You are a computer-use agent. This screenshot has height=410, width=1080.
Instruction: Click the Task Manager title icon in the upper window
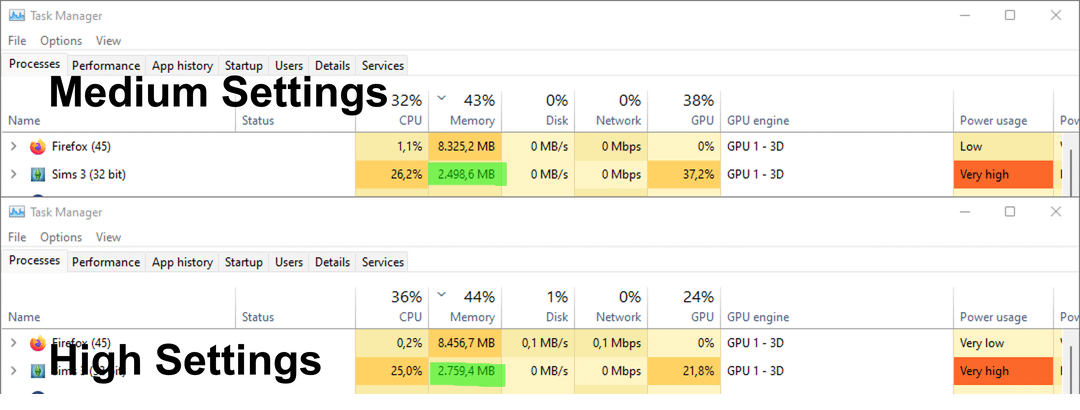coord(16,16)
